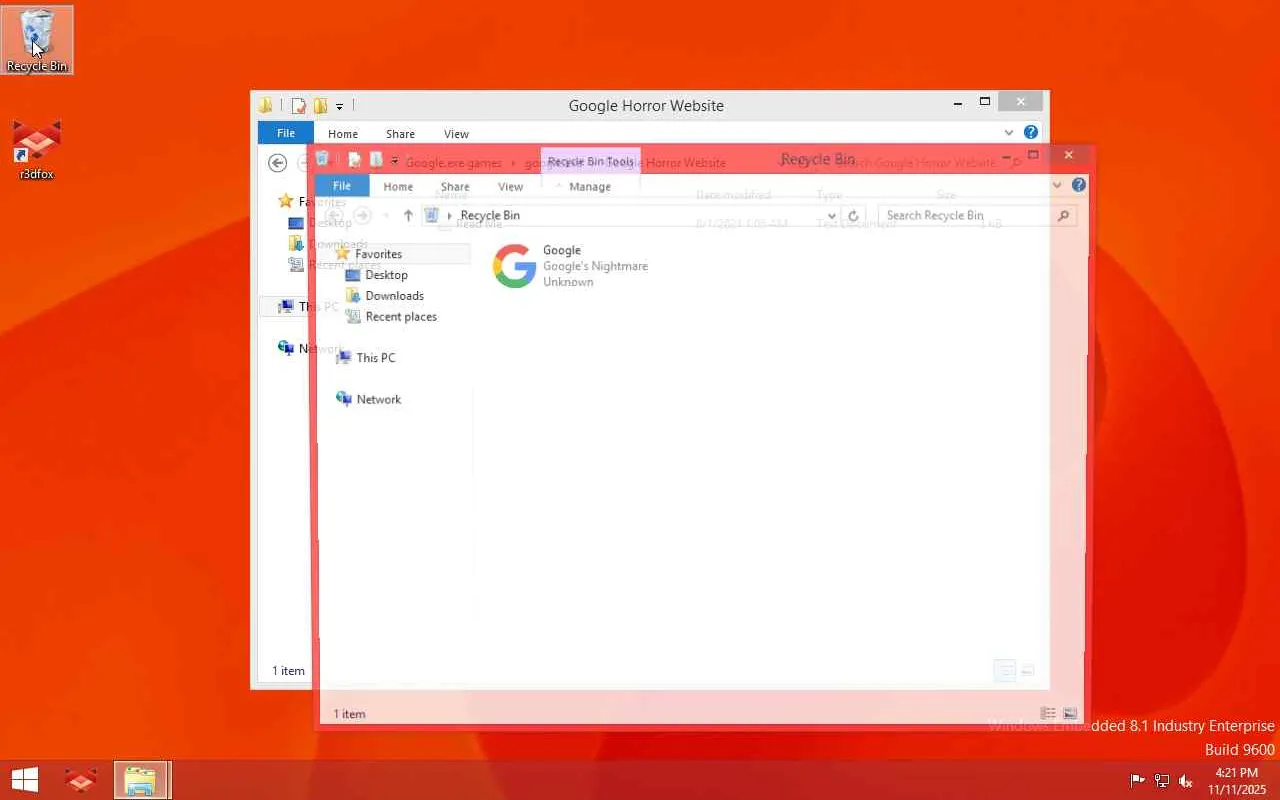This screenshot has height=800, width=1280.
Task: Open the taskbar clock showing 4:21 PM
Action: tap(1237, 780)
